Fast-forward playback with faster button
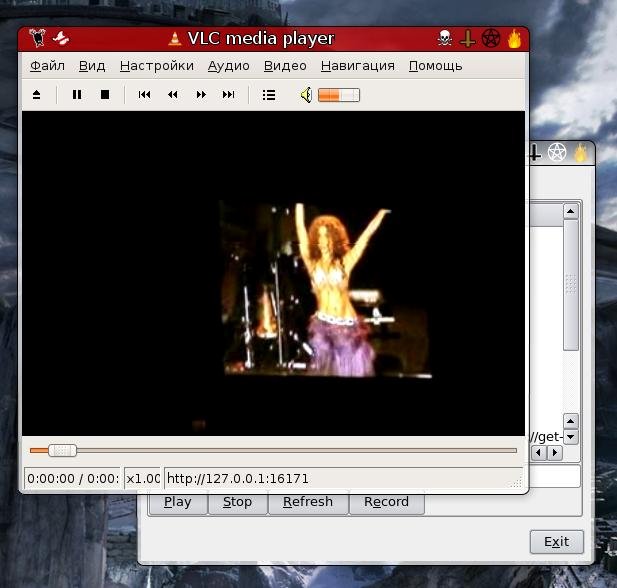617x588 pixels. point(201,94)
